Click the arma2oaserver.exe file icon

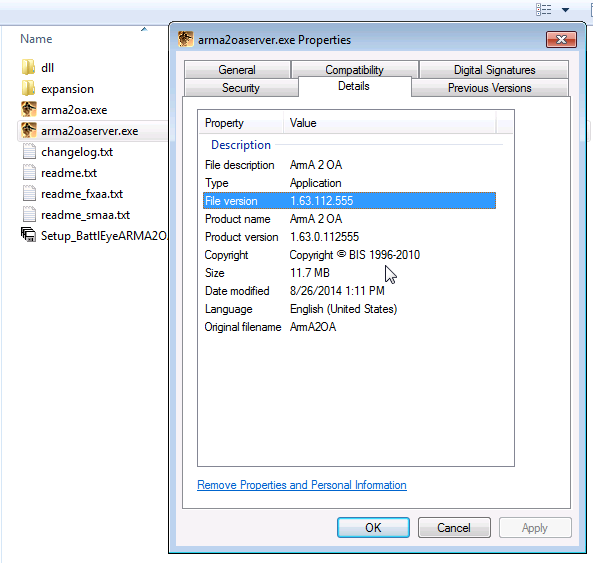[x=29, y=131]
